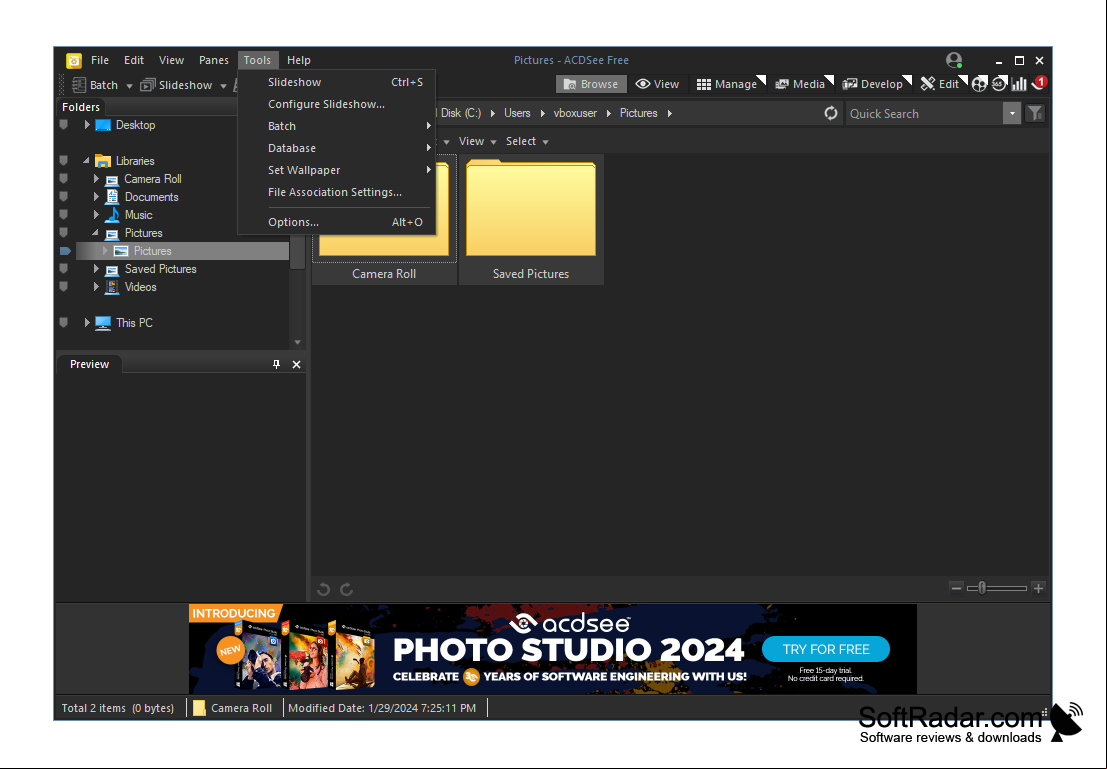This screenshot has height=769, width=1107.
Task: Open the Batch submenu in Tools menu
Action: click(x=337, y=126)
